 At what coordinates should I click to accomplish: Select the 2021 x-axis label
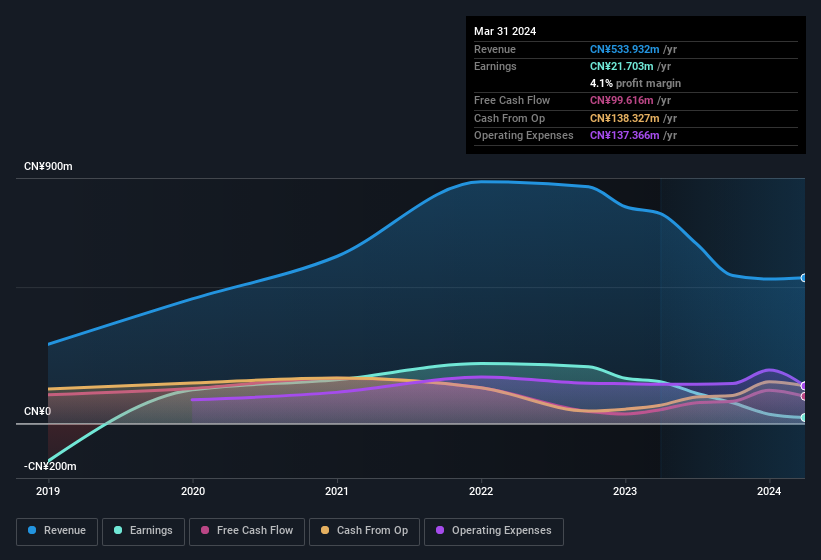click(337, 491)
